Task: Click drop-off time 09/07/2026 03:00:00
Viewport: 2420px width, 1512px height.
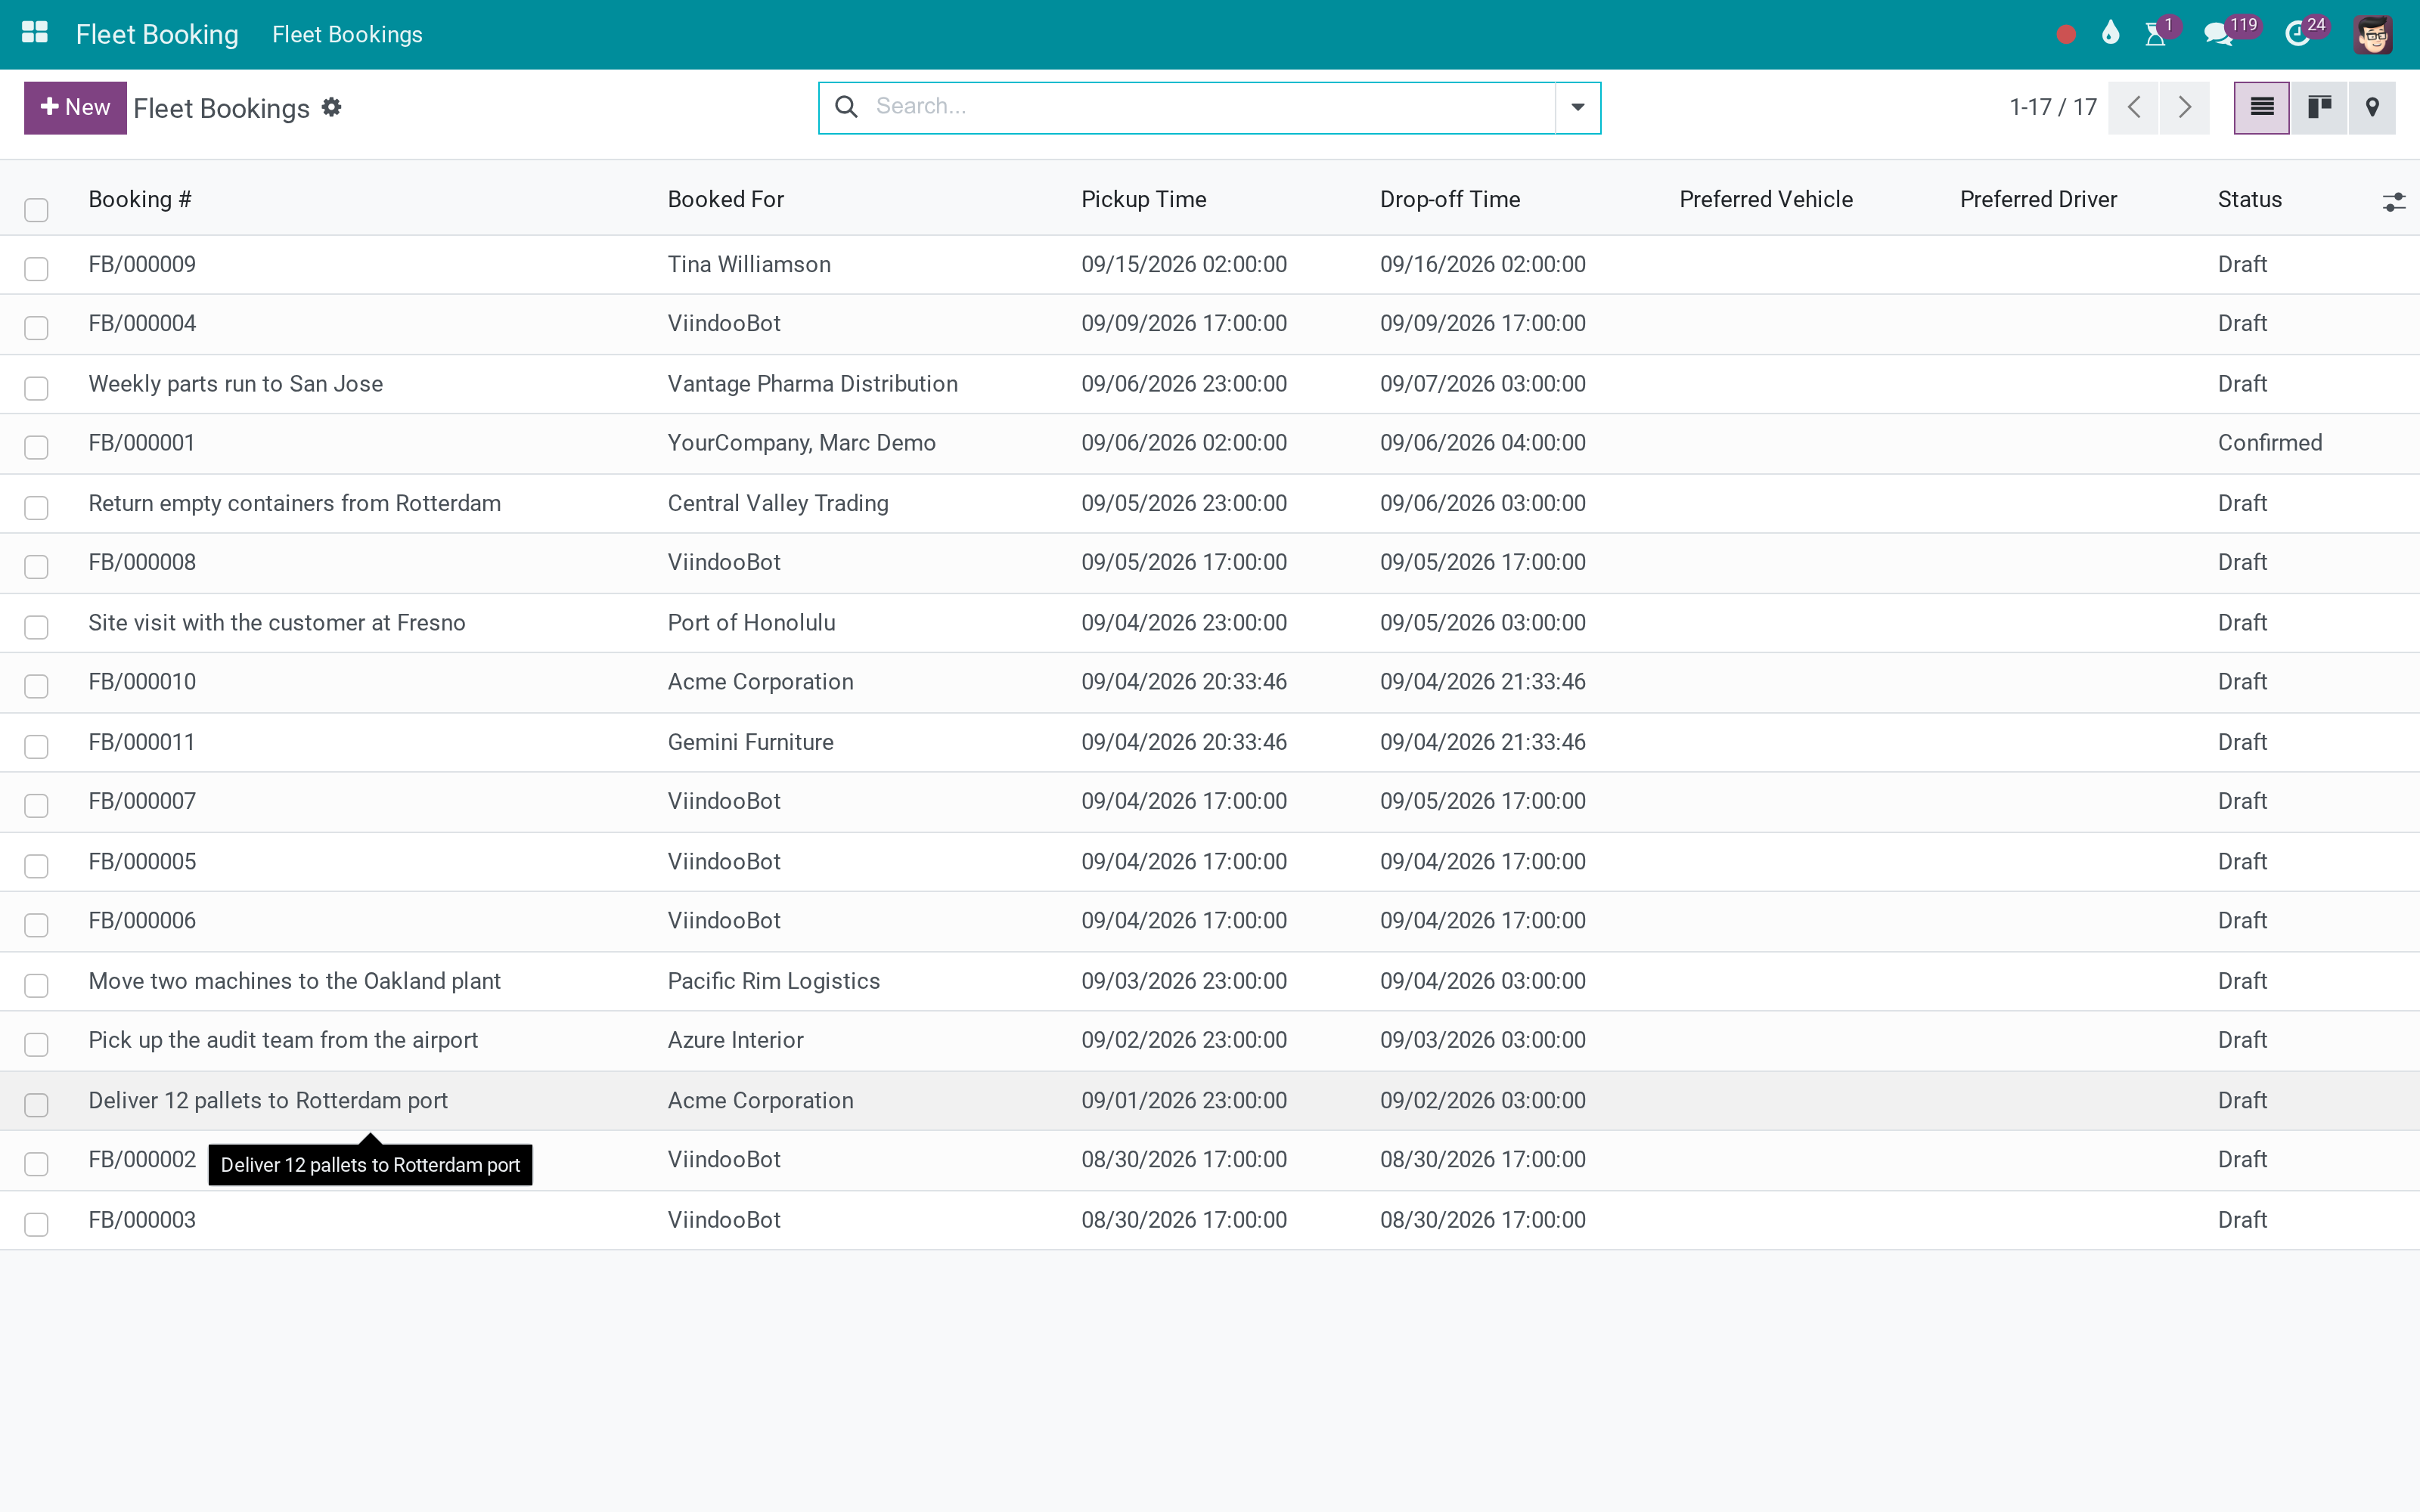Action: (1483, 384)
